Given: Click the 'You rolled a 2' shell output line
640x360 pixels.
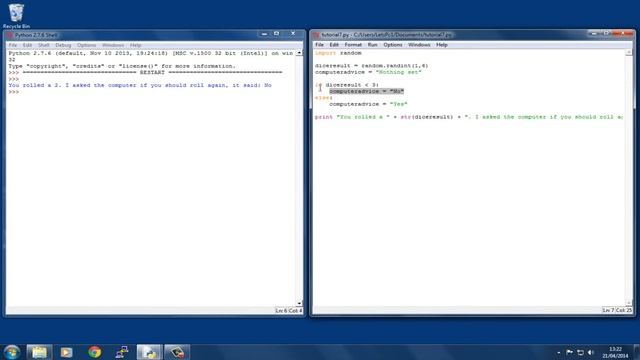Looking at the screenshot, I should [x=140, y=85].
